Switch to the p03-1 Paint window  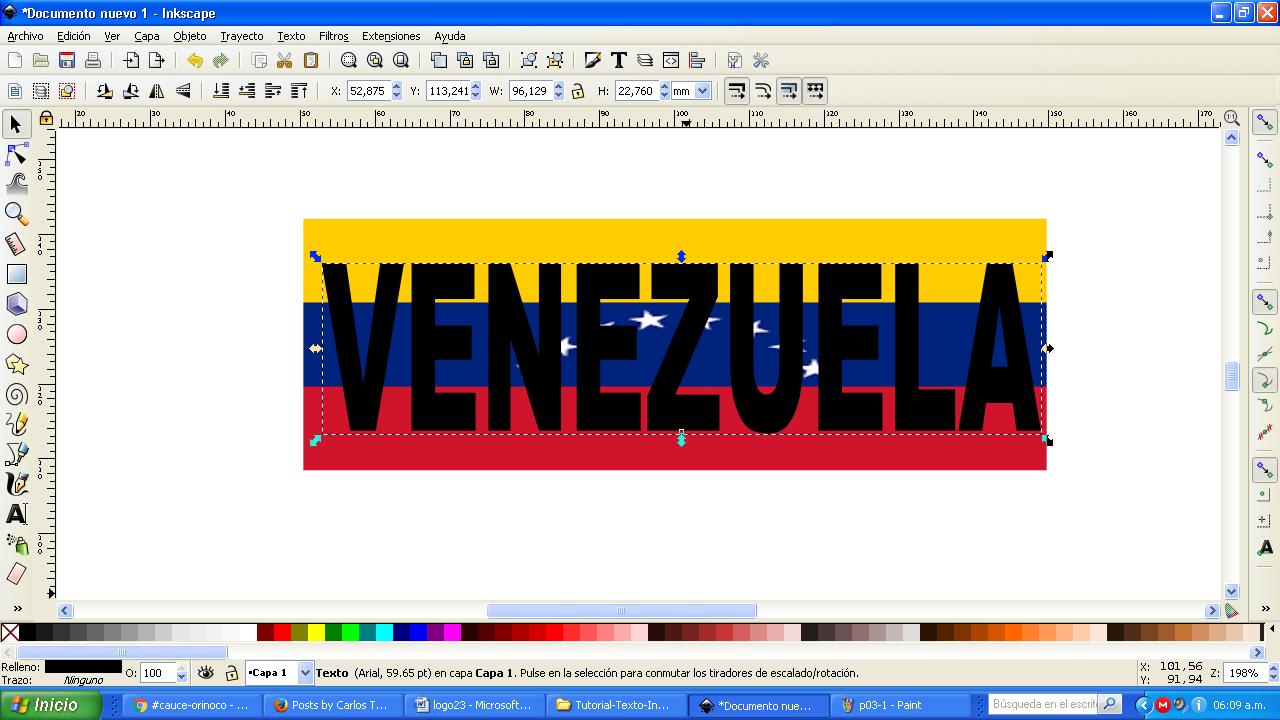click(x=901, y=705)
